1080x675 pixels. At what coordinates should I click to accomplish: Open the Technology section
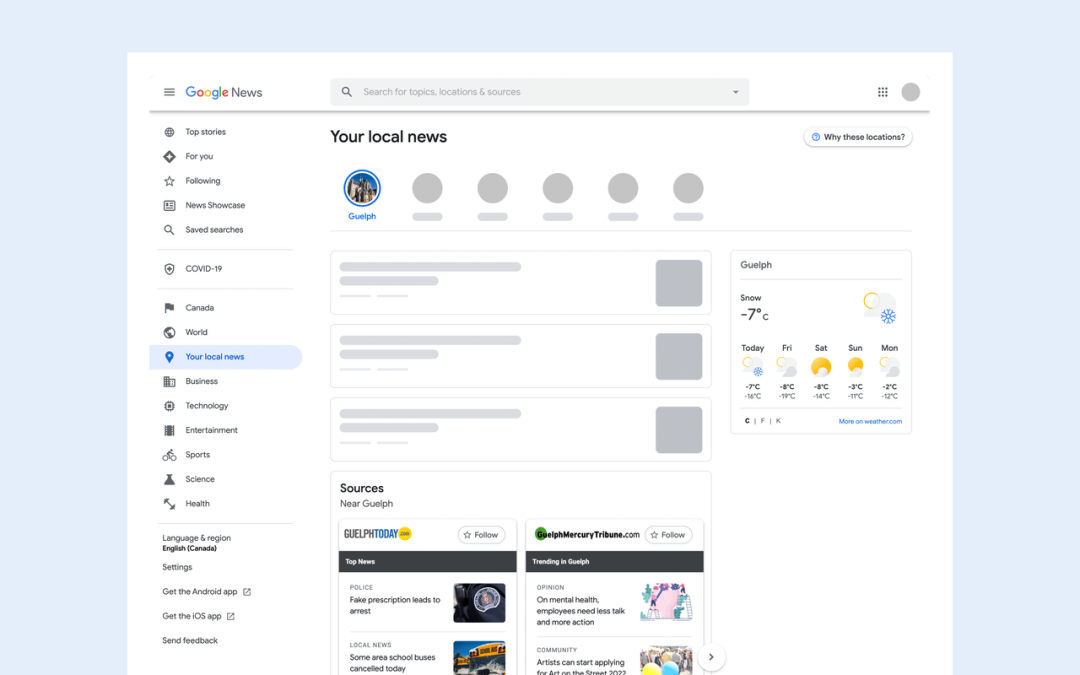coord(207,406)
